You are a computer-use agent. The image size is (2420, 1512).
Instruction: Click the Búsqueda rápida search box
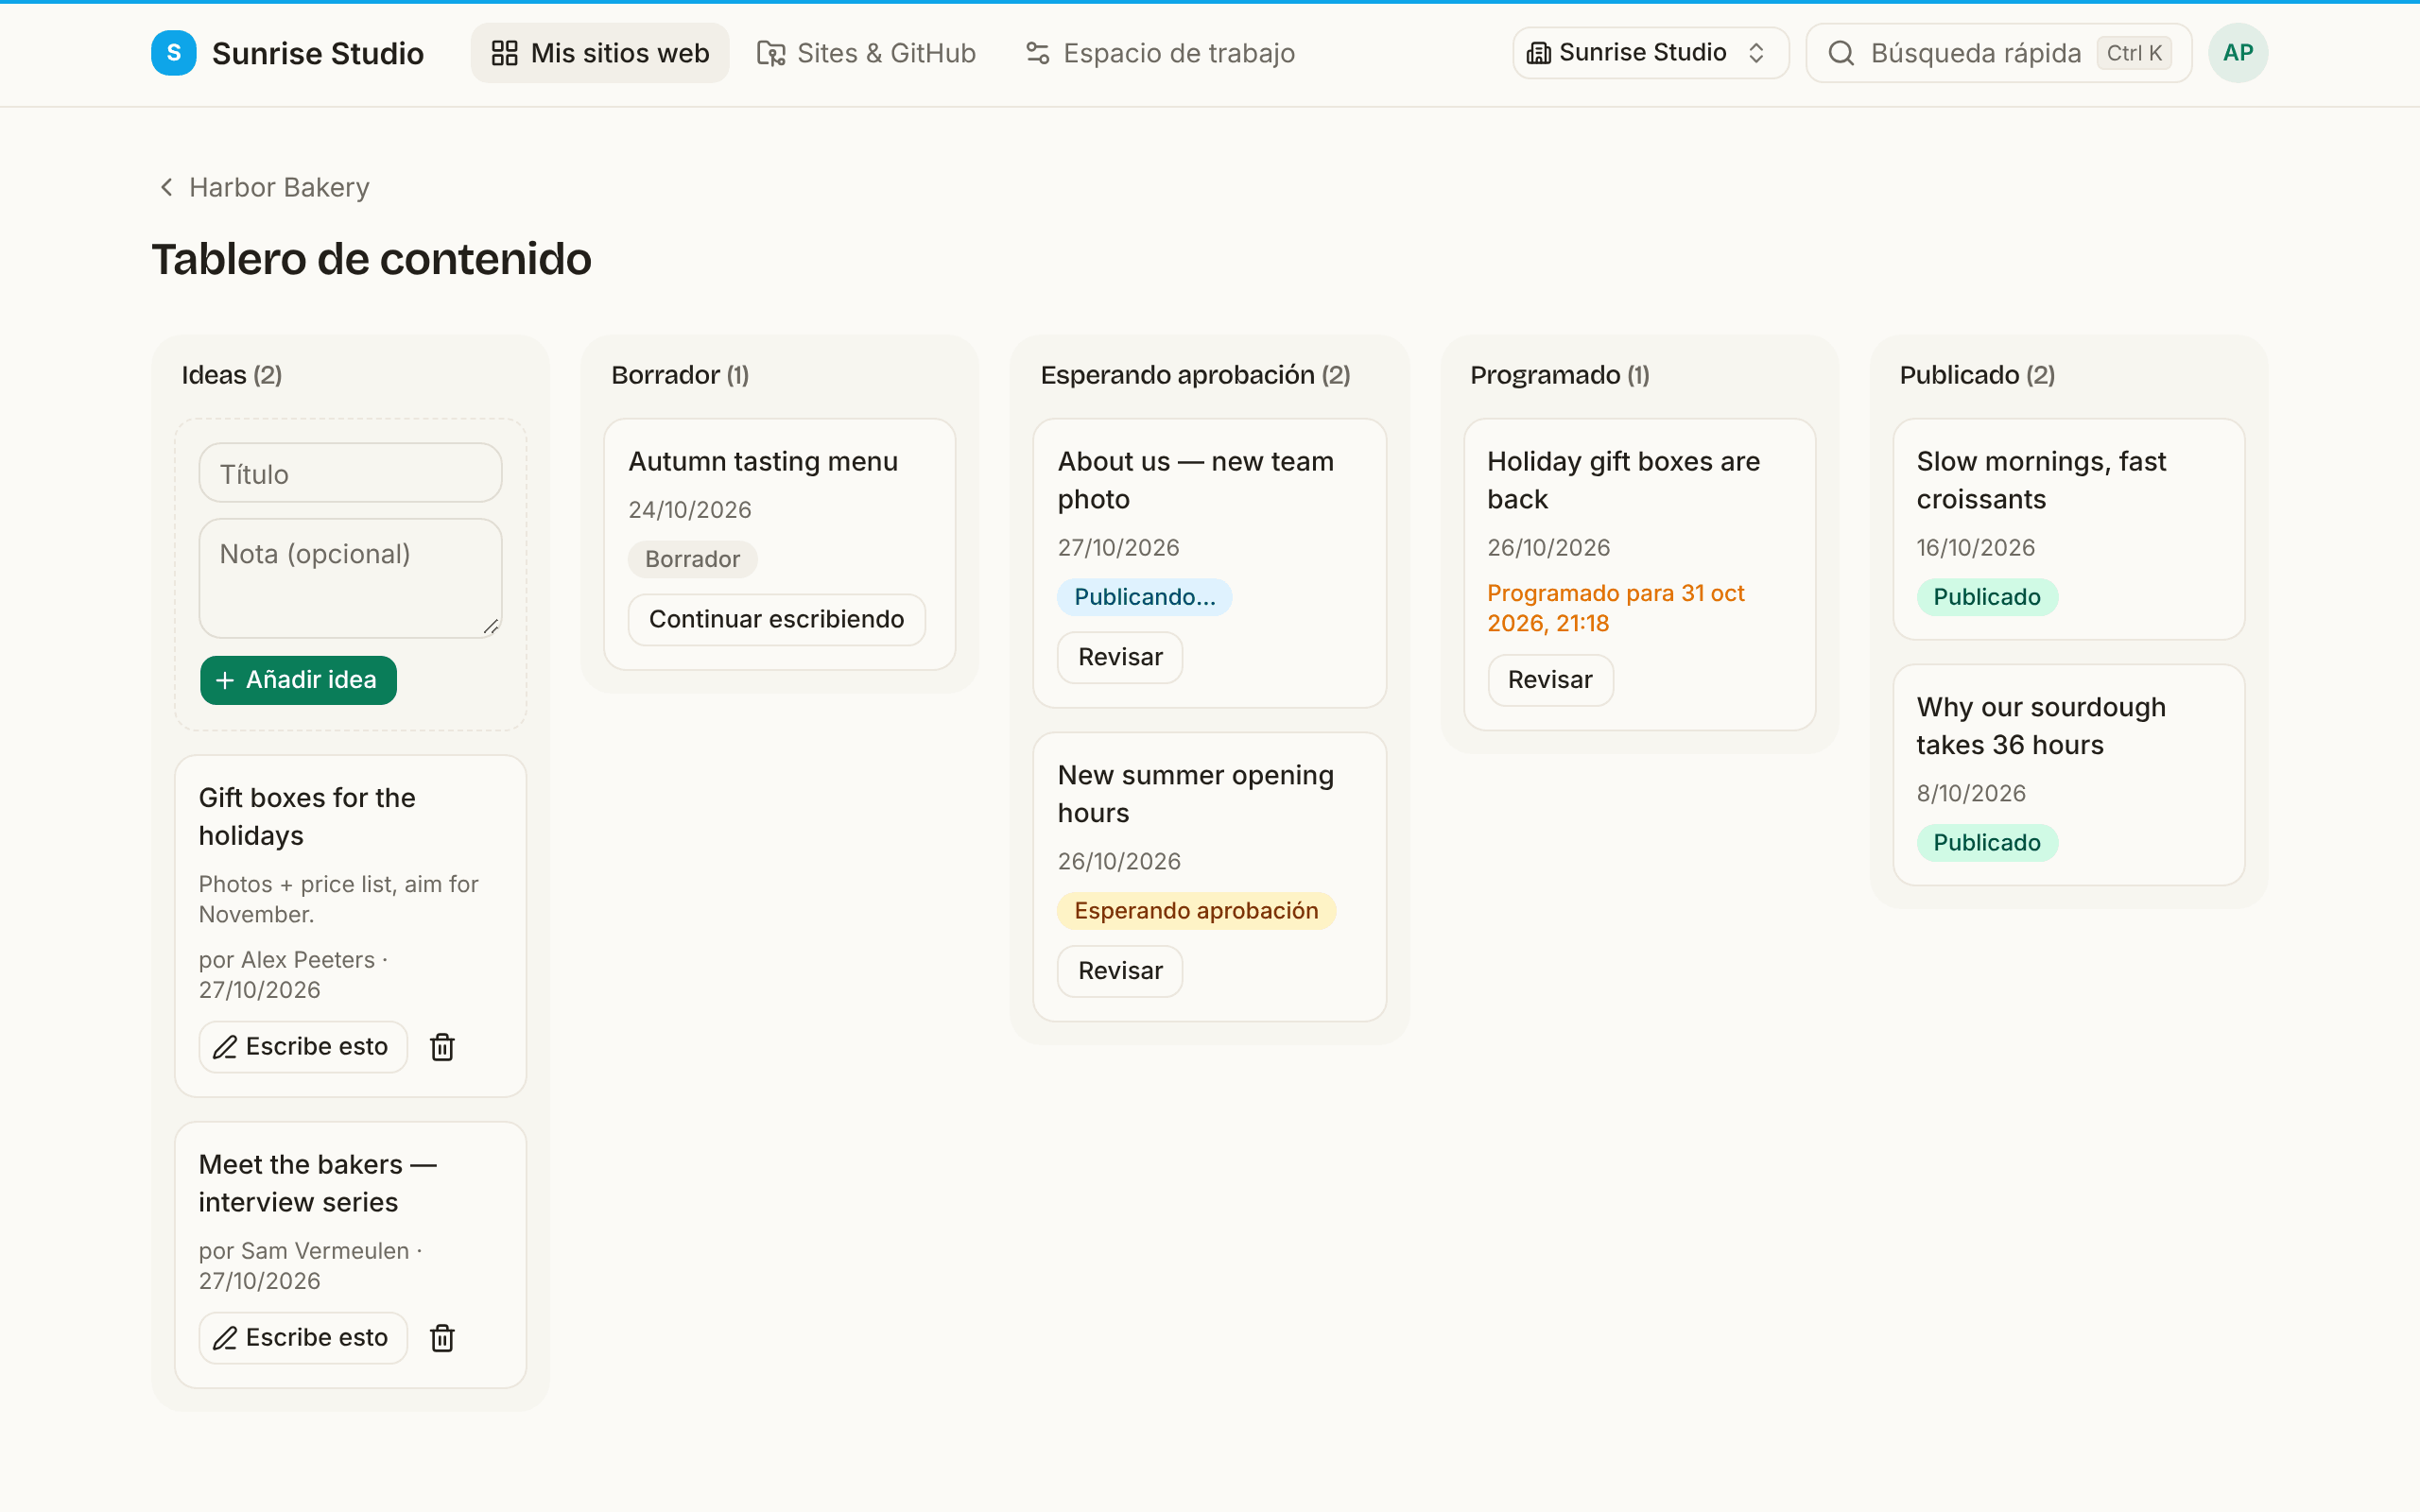click(x=1999, y=53)
